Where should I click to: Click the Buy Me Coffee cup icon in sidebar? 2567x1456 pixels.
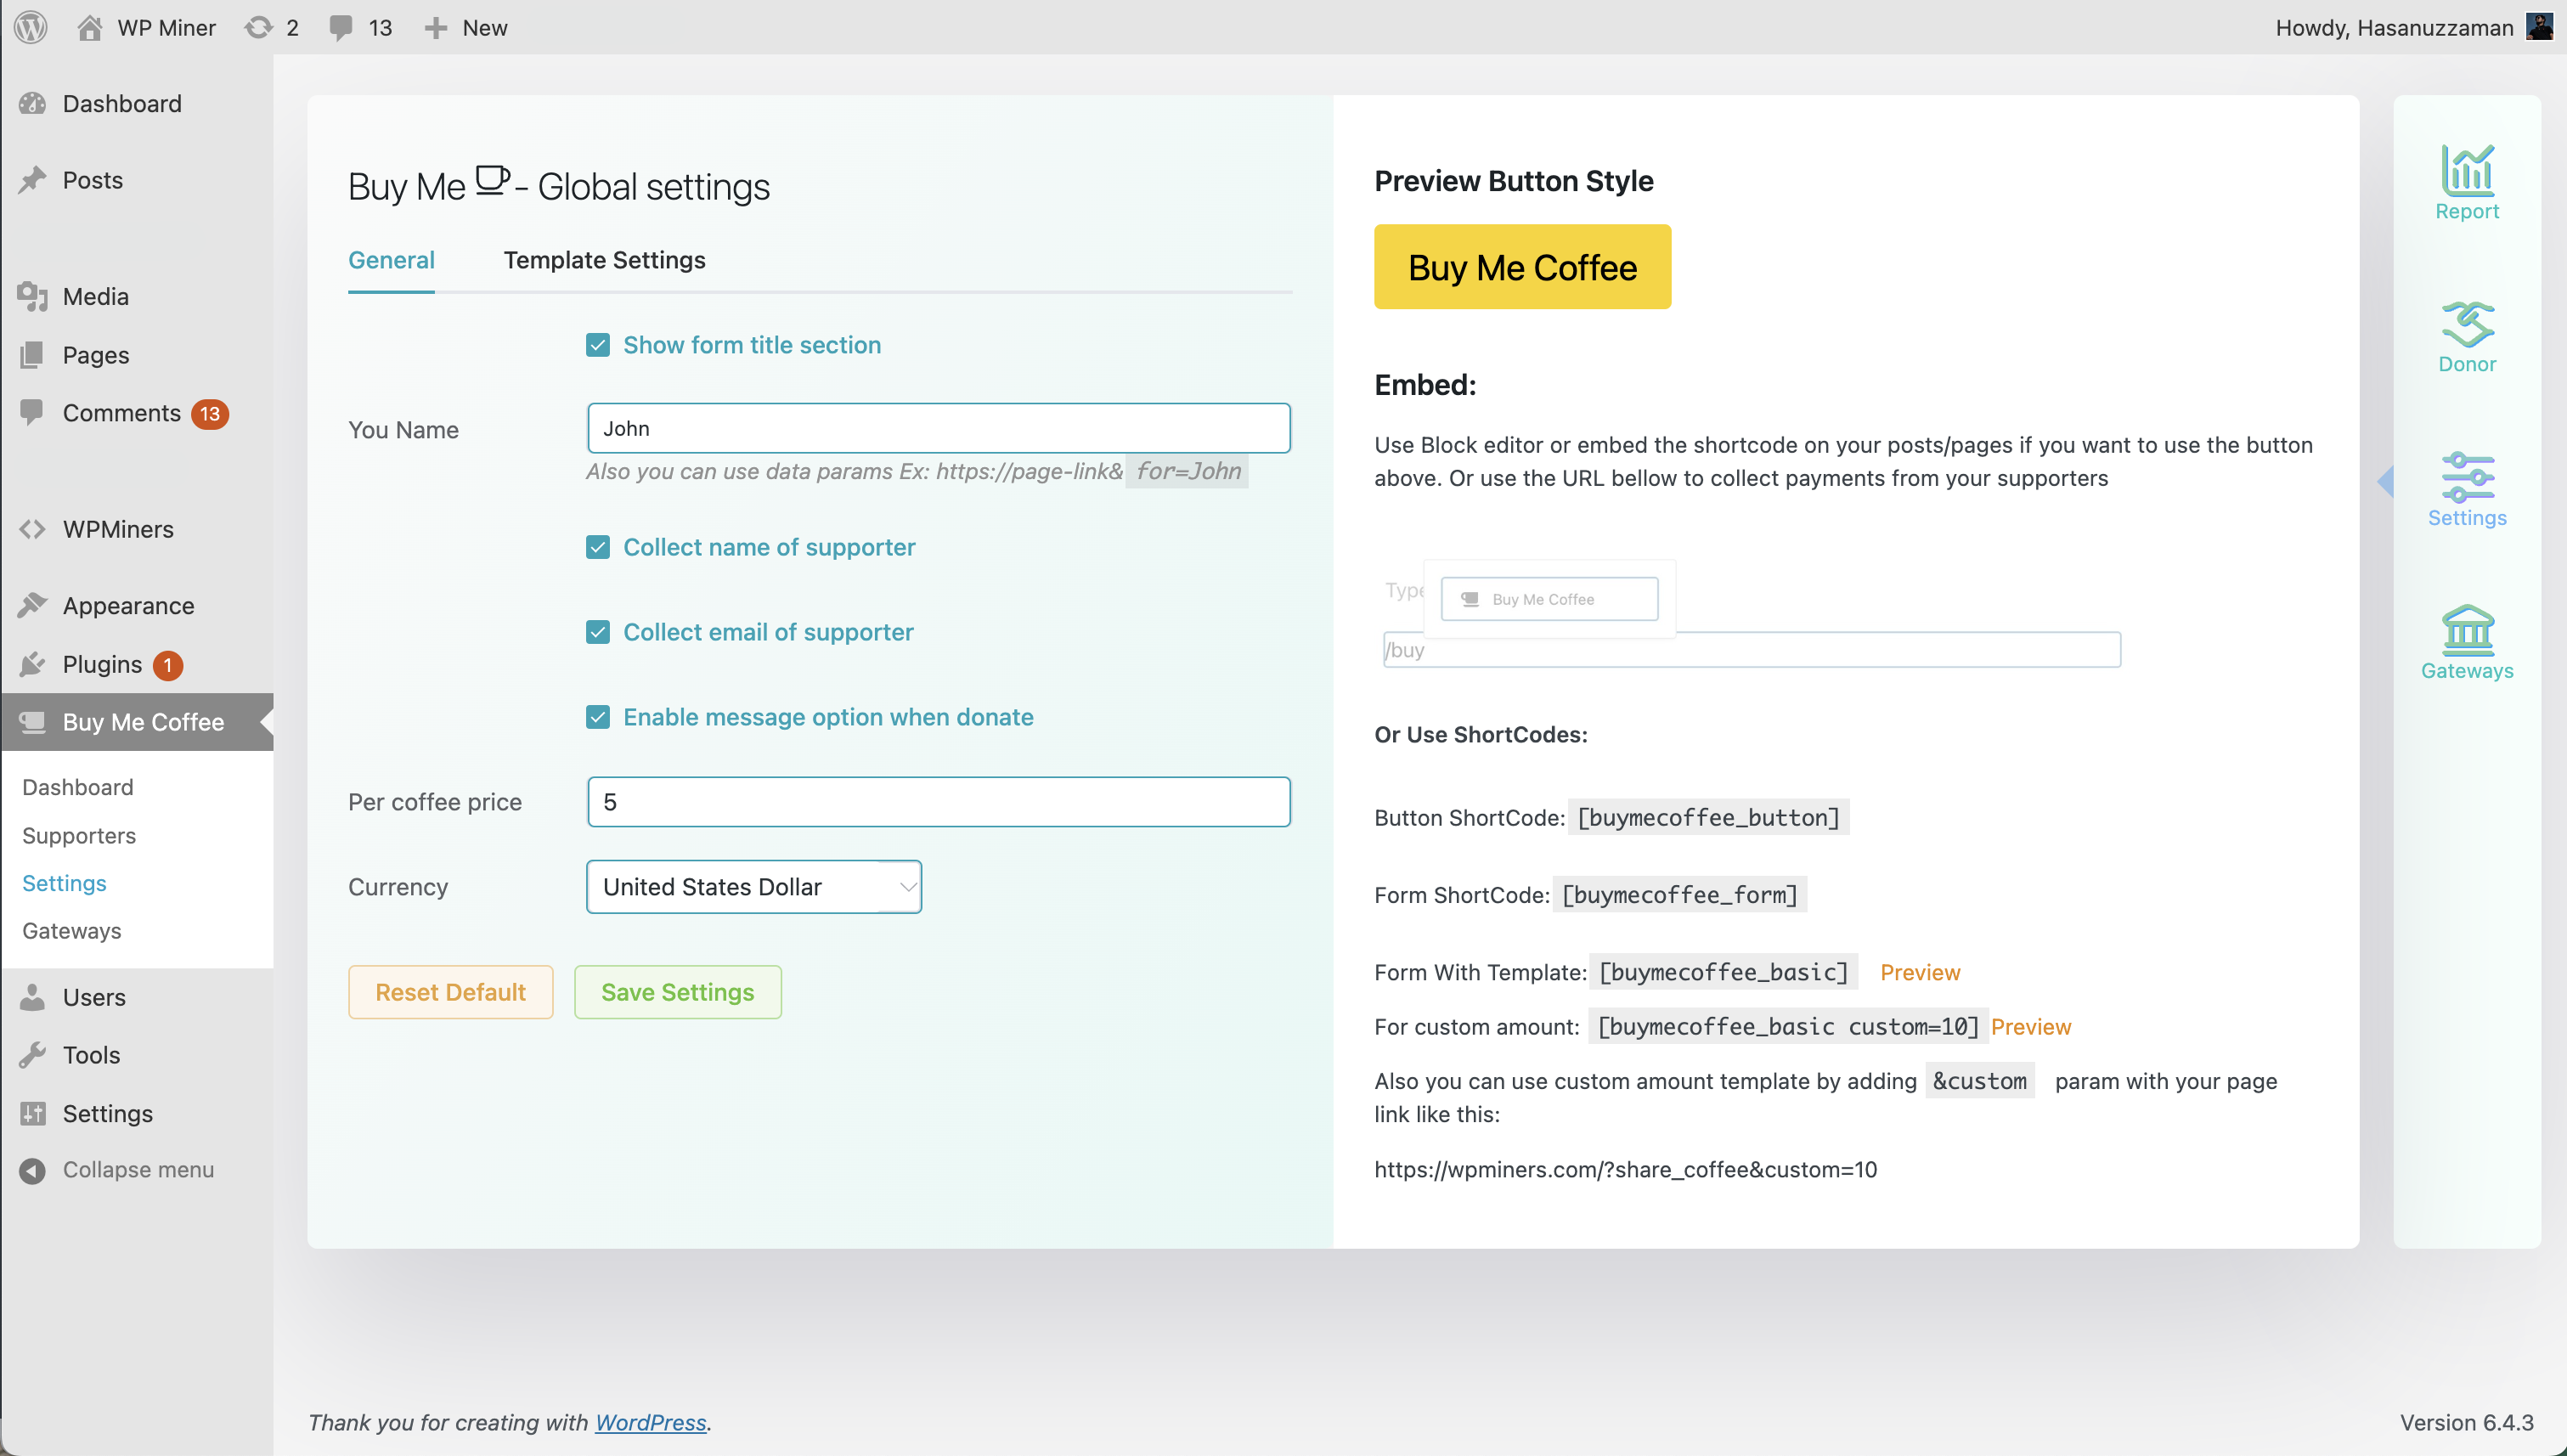[32, 722]
